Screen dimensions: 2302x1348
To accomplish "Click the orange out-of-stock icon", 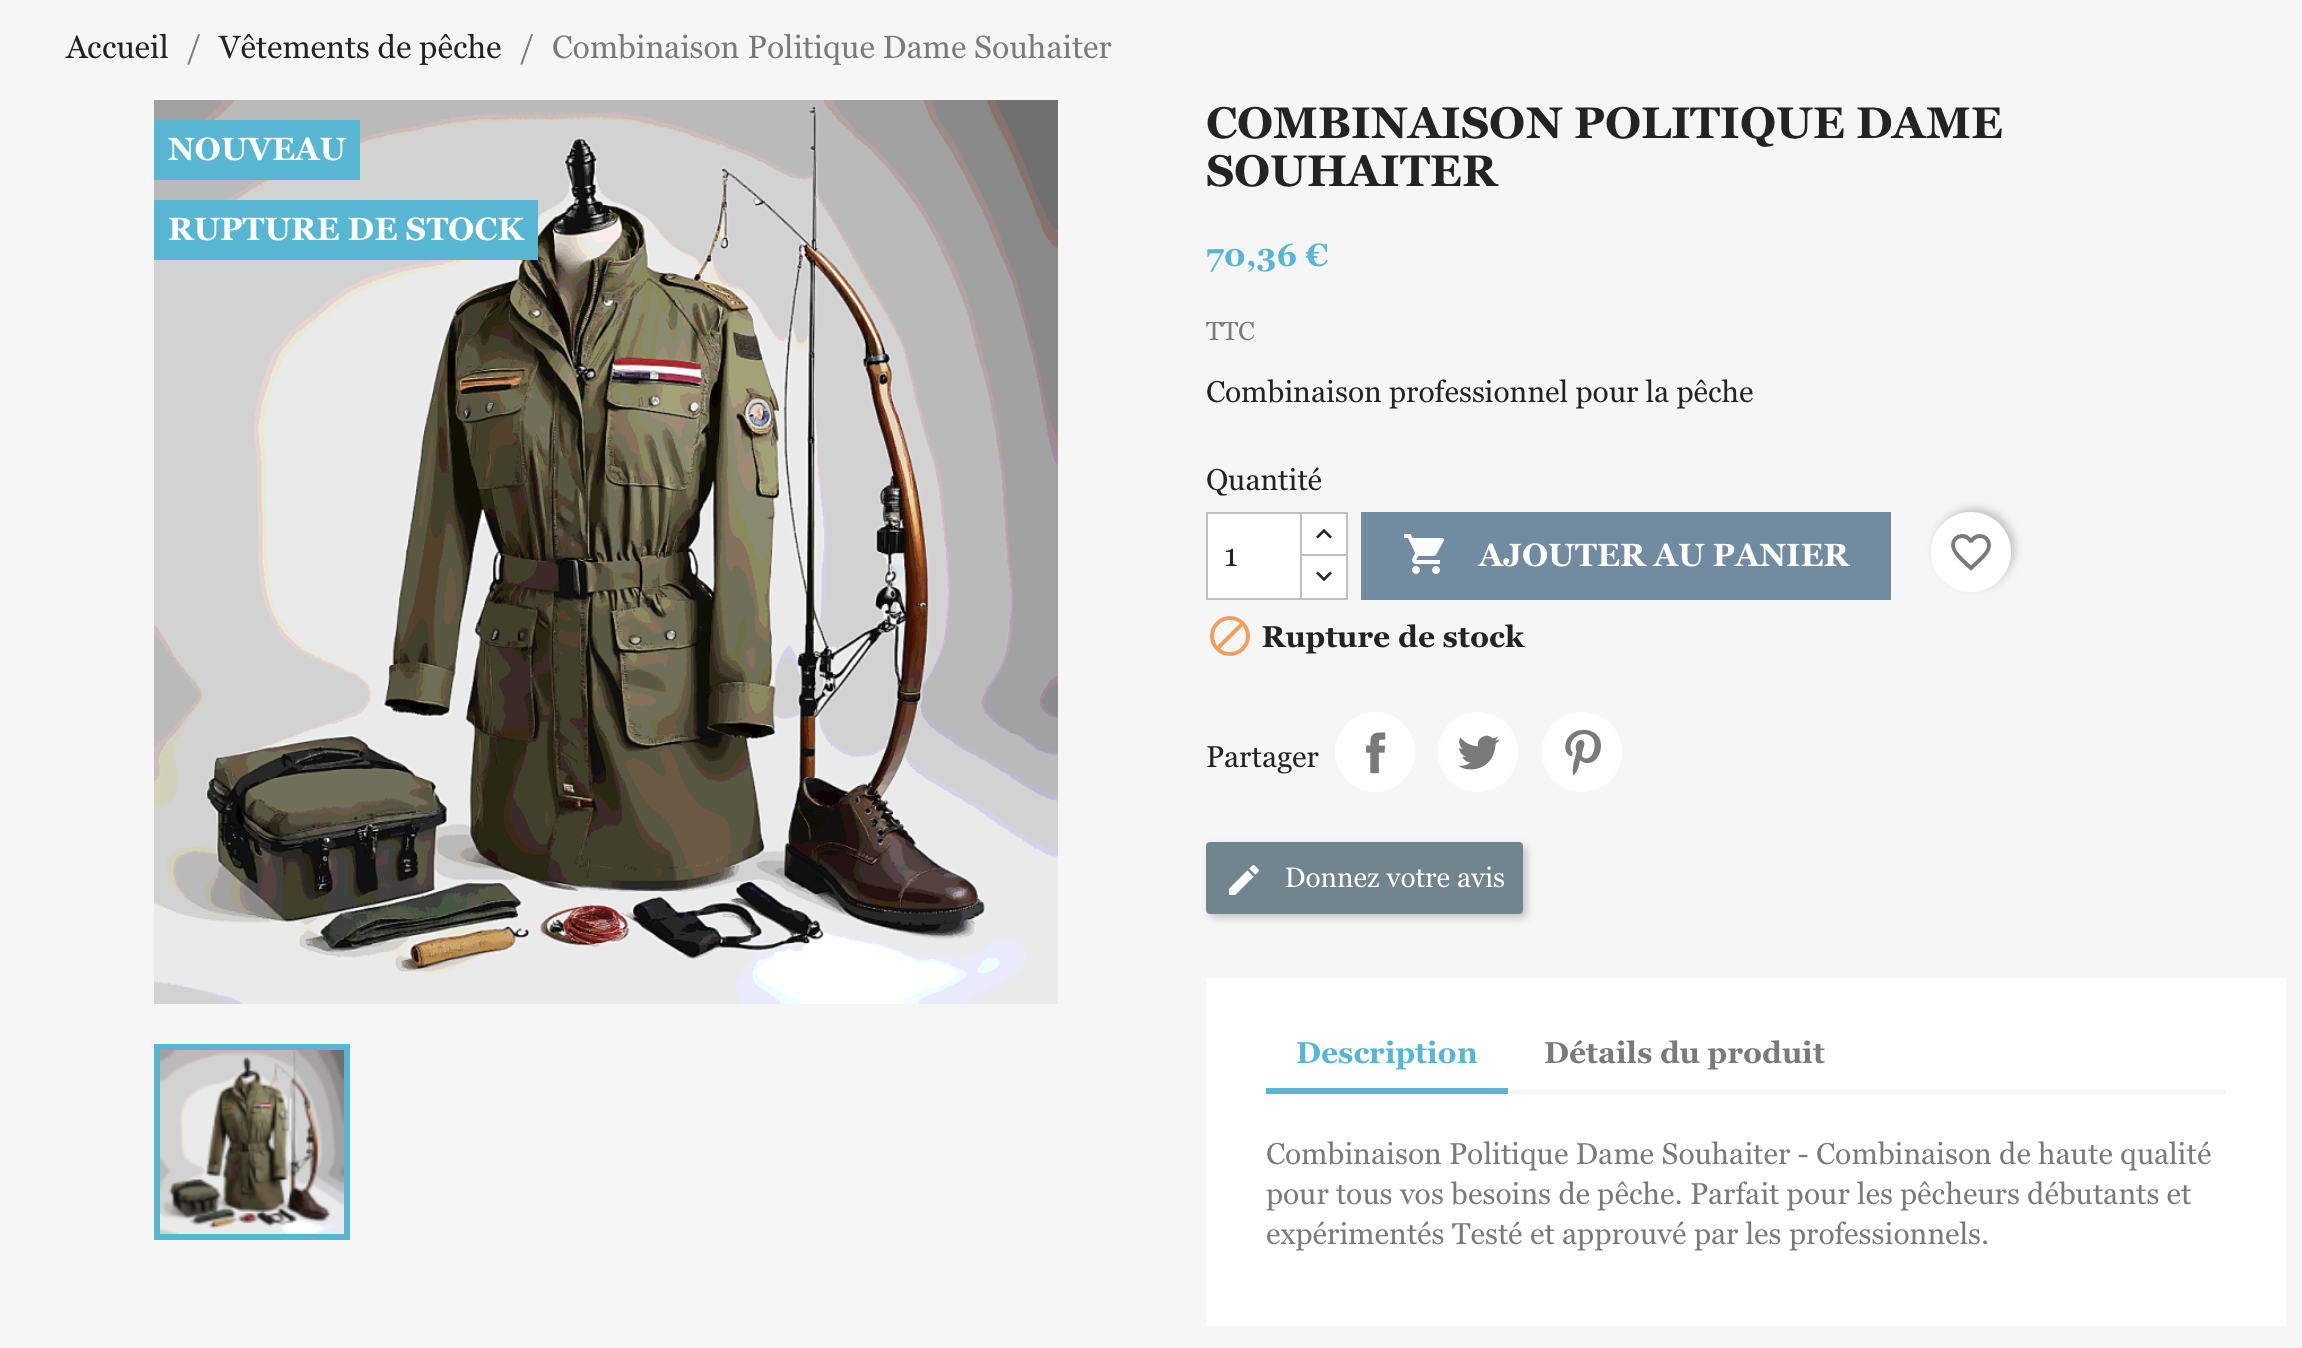I will (1229, 636).
